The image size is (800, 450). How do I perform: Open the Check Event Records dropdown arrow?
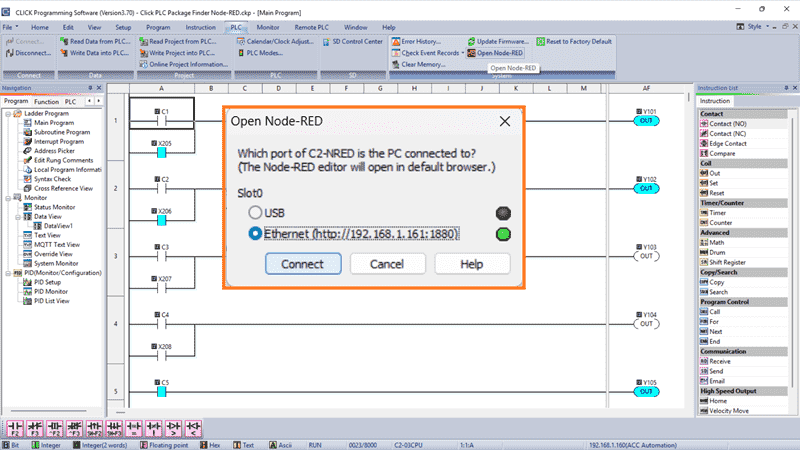tap(463, 53)
